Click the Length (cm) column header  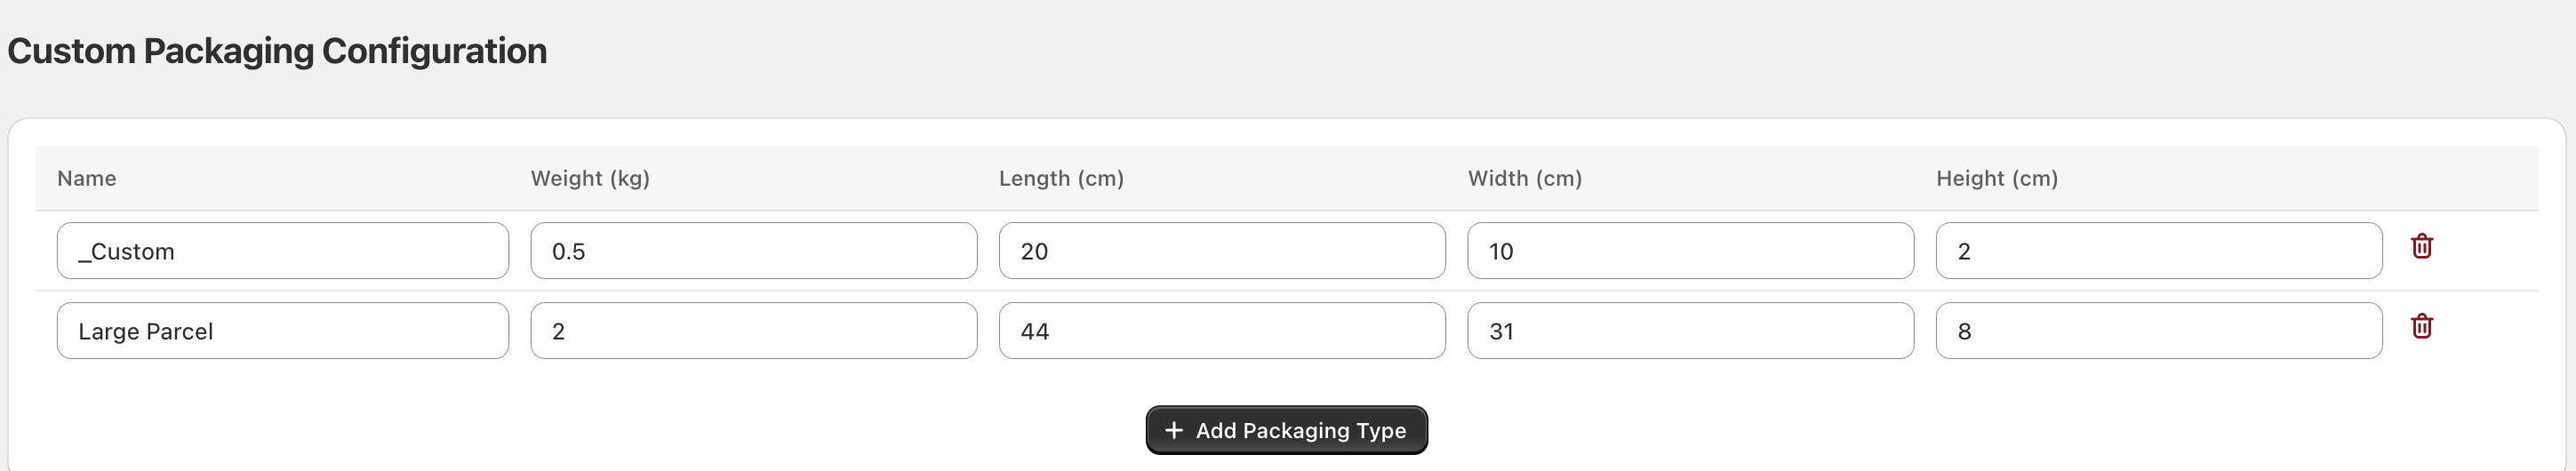pyautogui.click(x=1061, y=178)
